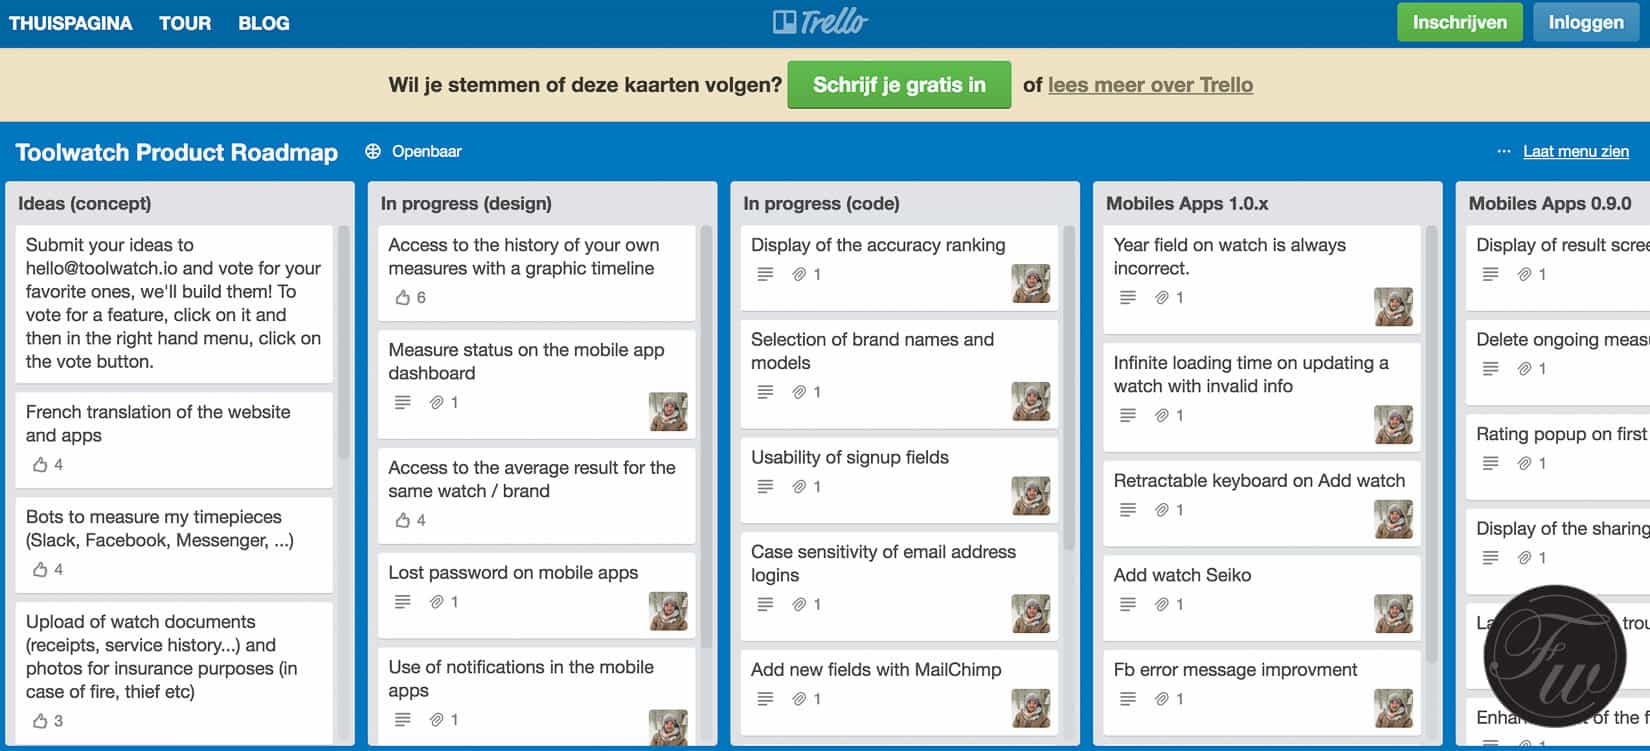Screen dimensions: 1650x751
Task: Go to the TOUR page
Action: pyautogui.click(x=185, y=23)
